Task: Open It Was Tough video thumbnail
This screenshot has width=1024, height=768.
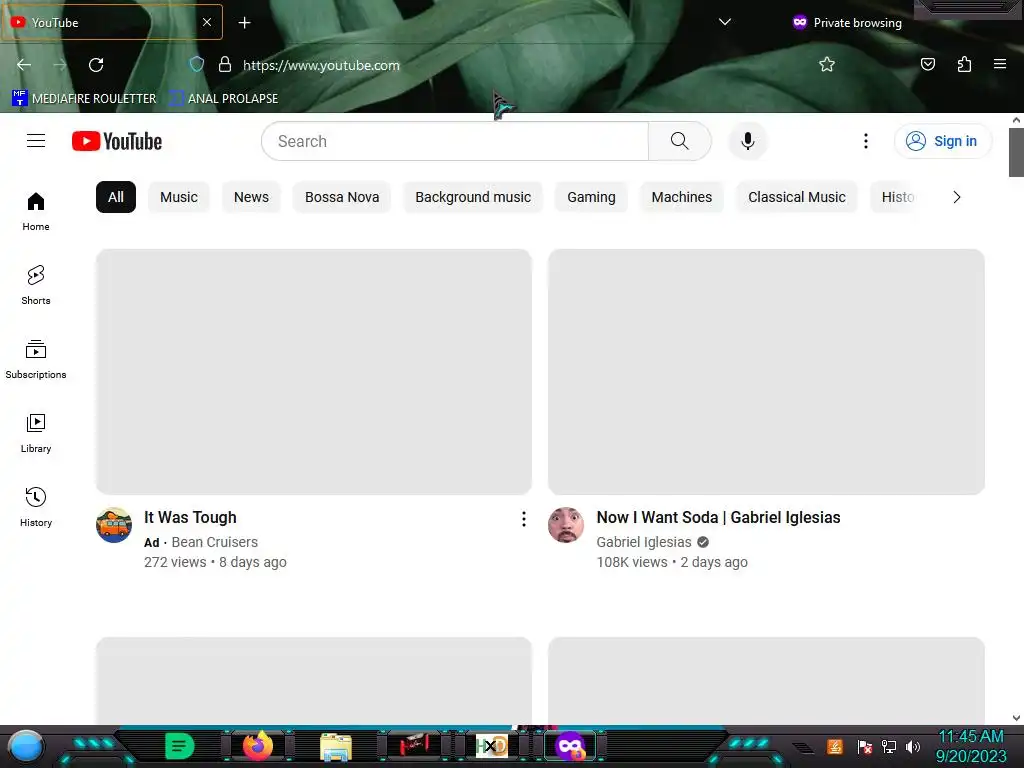Action: pos(313,372)
